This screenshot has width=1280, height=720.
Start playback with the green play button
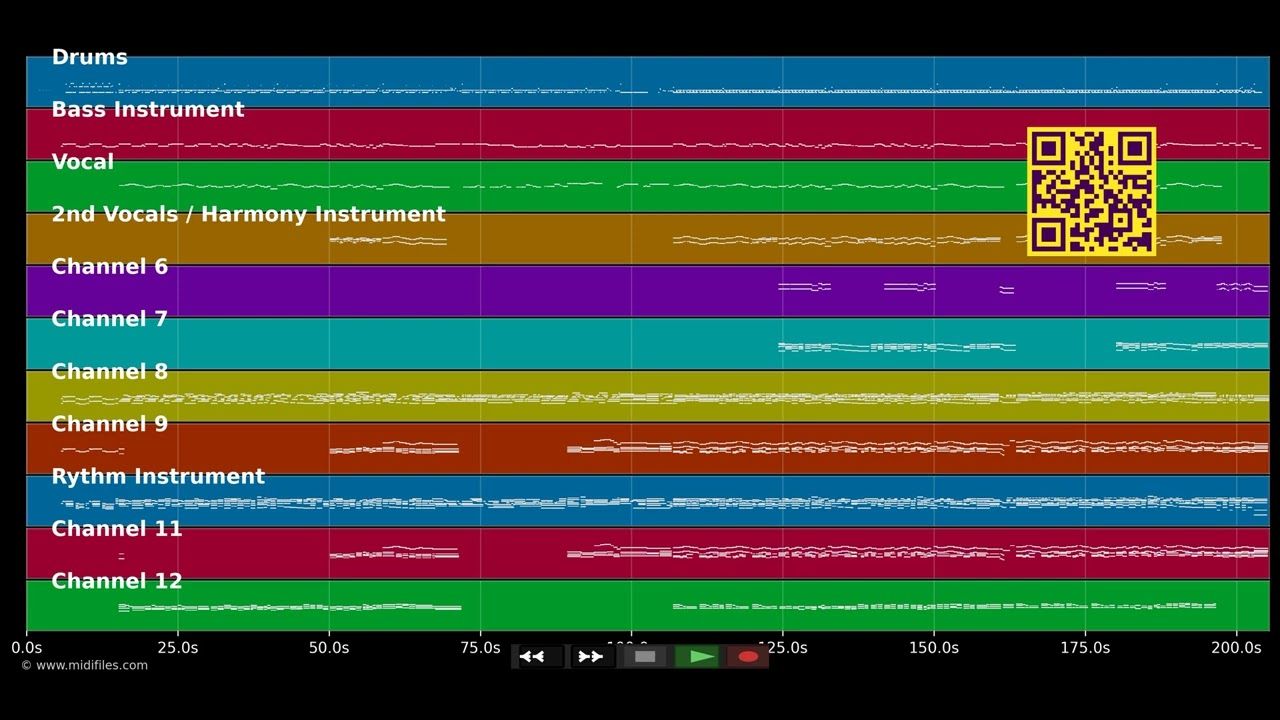[697, 657]
